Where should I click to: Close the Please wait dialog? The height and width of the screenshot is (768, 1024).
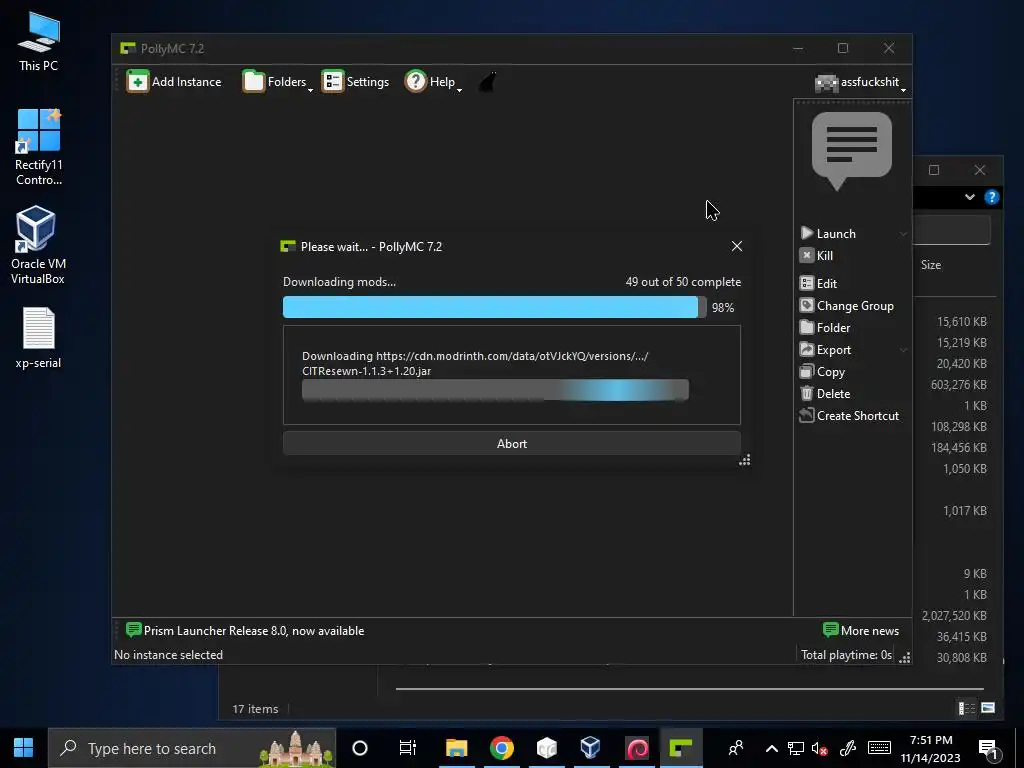coord(737,246)
